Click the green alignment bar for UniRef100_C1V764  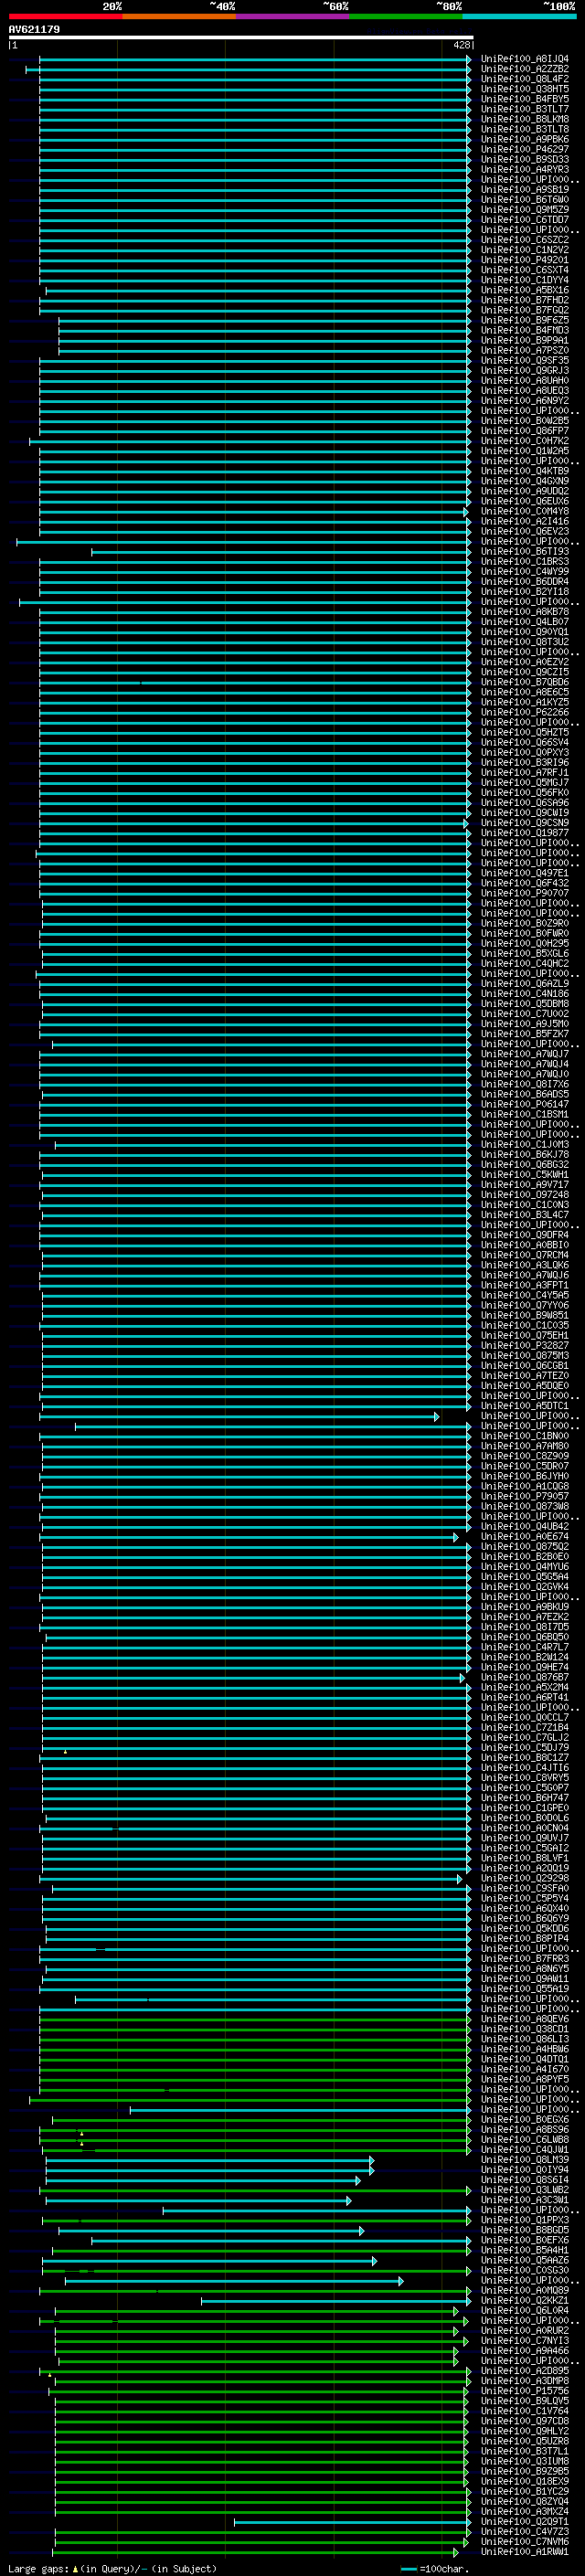tap(263, 2411)
